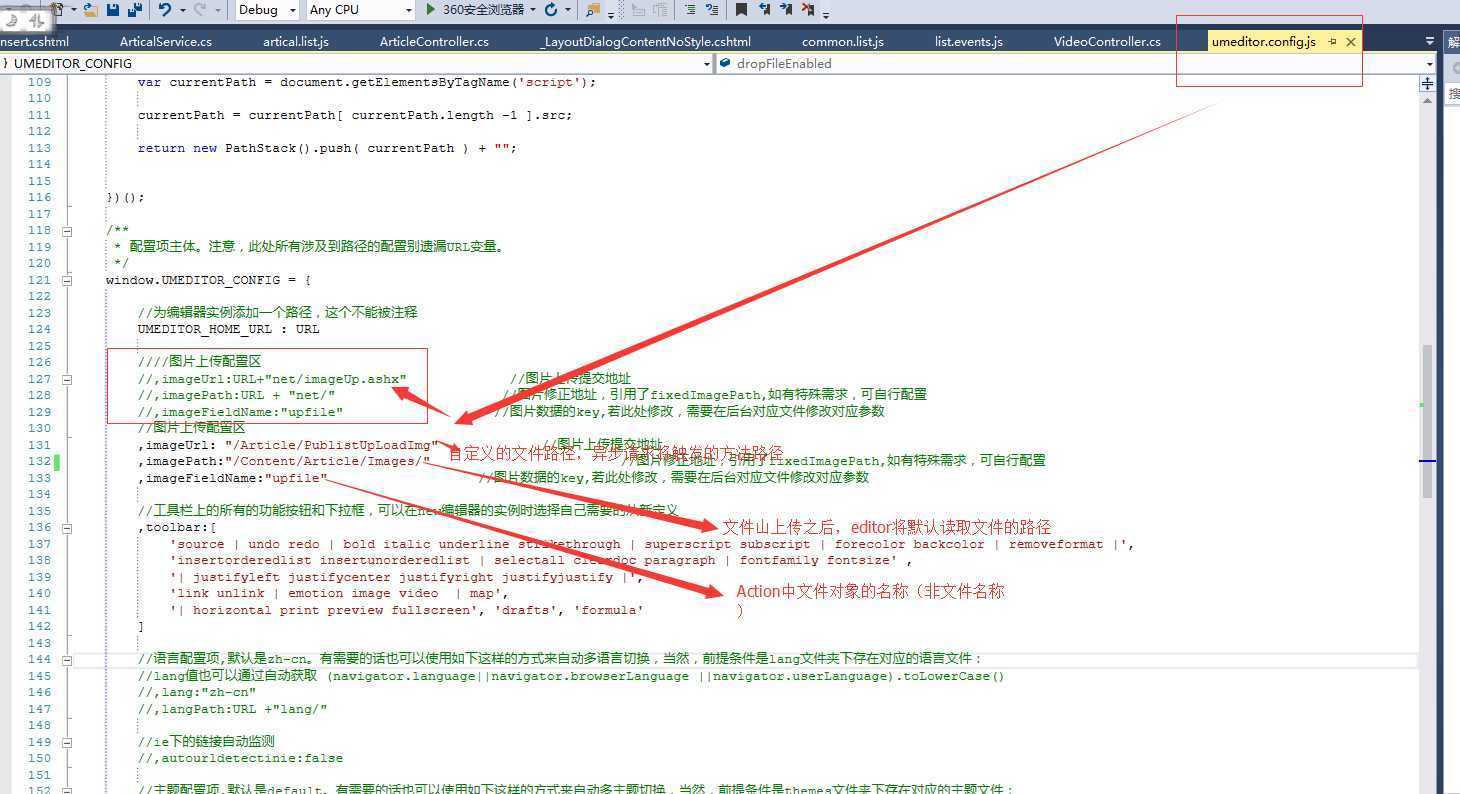The width and height of the screenshot is (1460, 794).
Task: Open the _LayoutDialogContentNoStyle.cshtml tab
Action: point(646,41)
